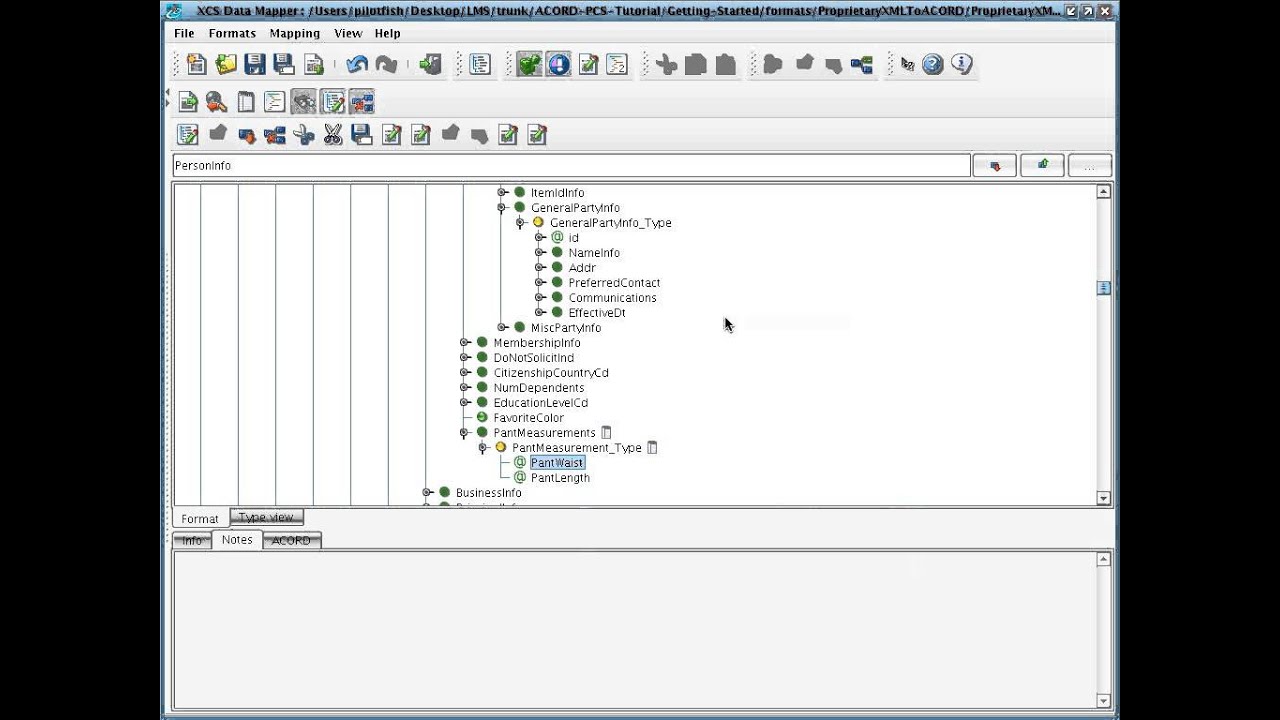The image size is (1280, 720).
Task: Open the Help menu
Action: click(387, 33)
